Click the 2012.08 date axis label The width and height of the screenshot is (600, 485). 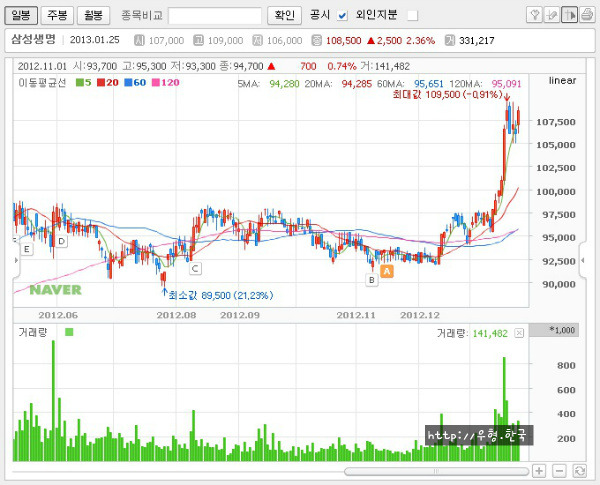pyautogui.click(x=176, y=315)
